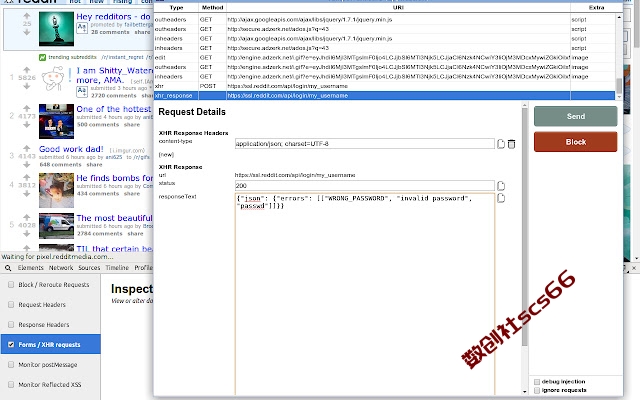Select the xhr_response row
The height and width of the screenshot is (400, 640).
point(384,96)
